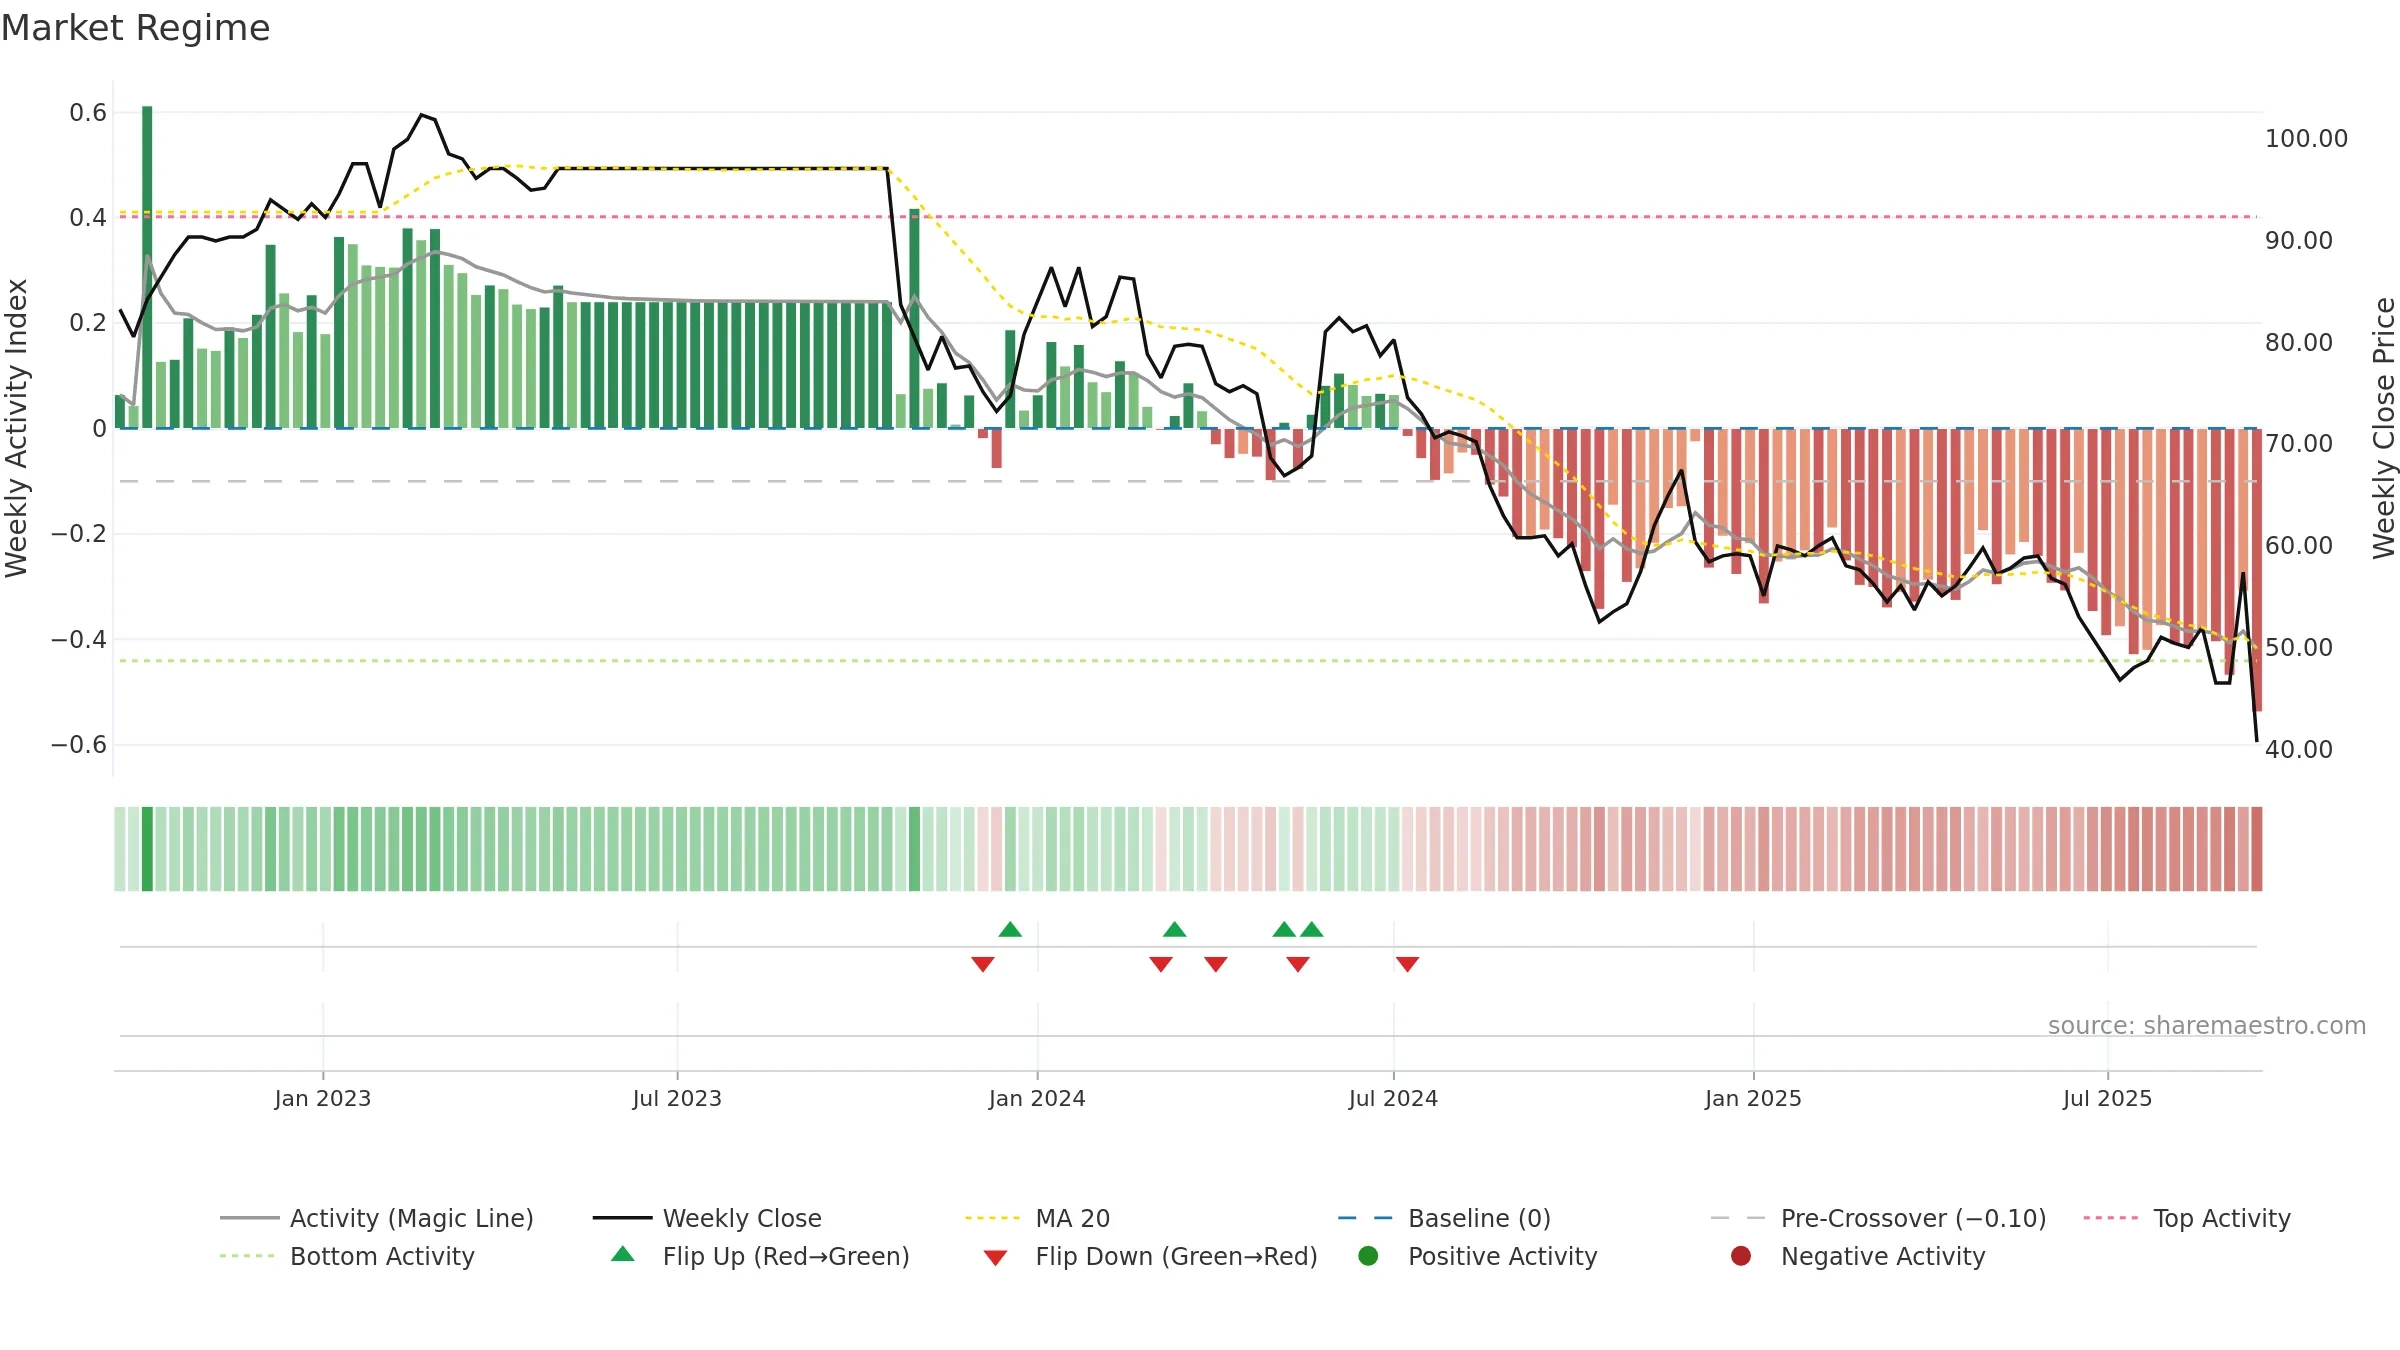Image resolution: width=2400 pixels, height=1350 pixels.
Task: Click the 70.00 price axis label
Action: pos(2298,444)
